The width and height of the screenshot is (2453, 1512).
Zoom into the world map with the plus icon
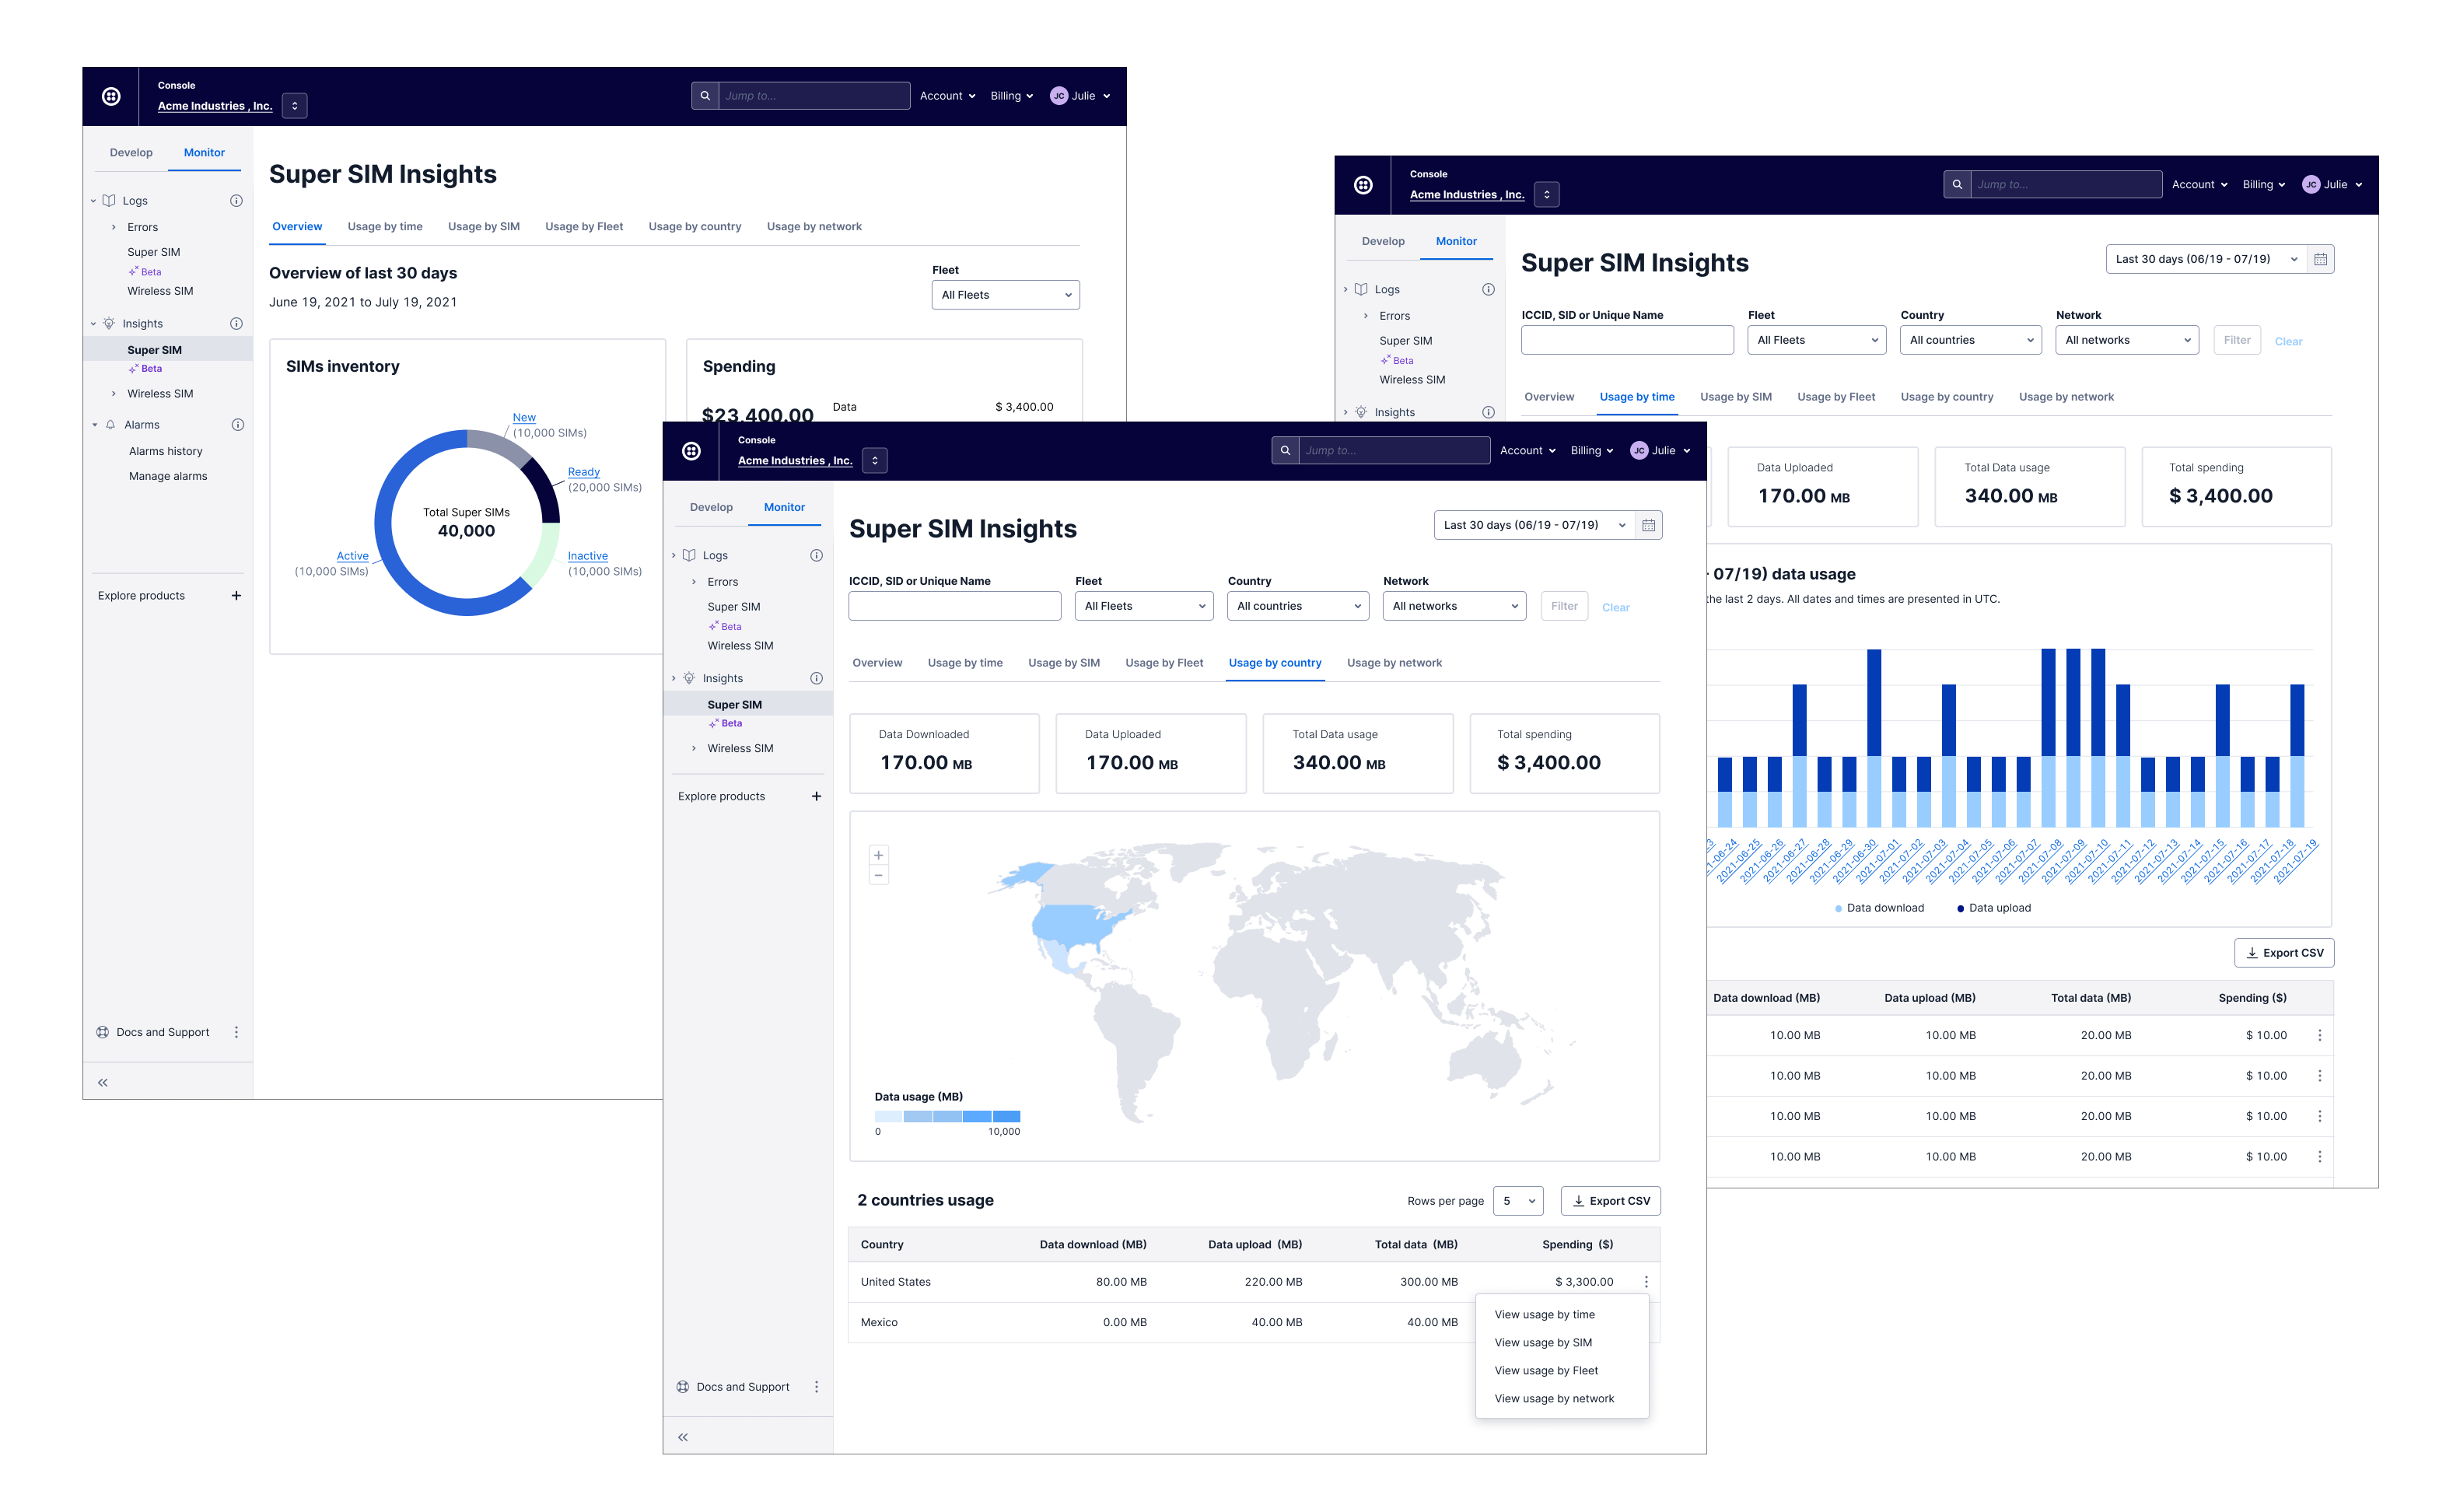[x=878, y=855]
